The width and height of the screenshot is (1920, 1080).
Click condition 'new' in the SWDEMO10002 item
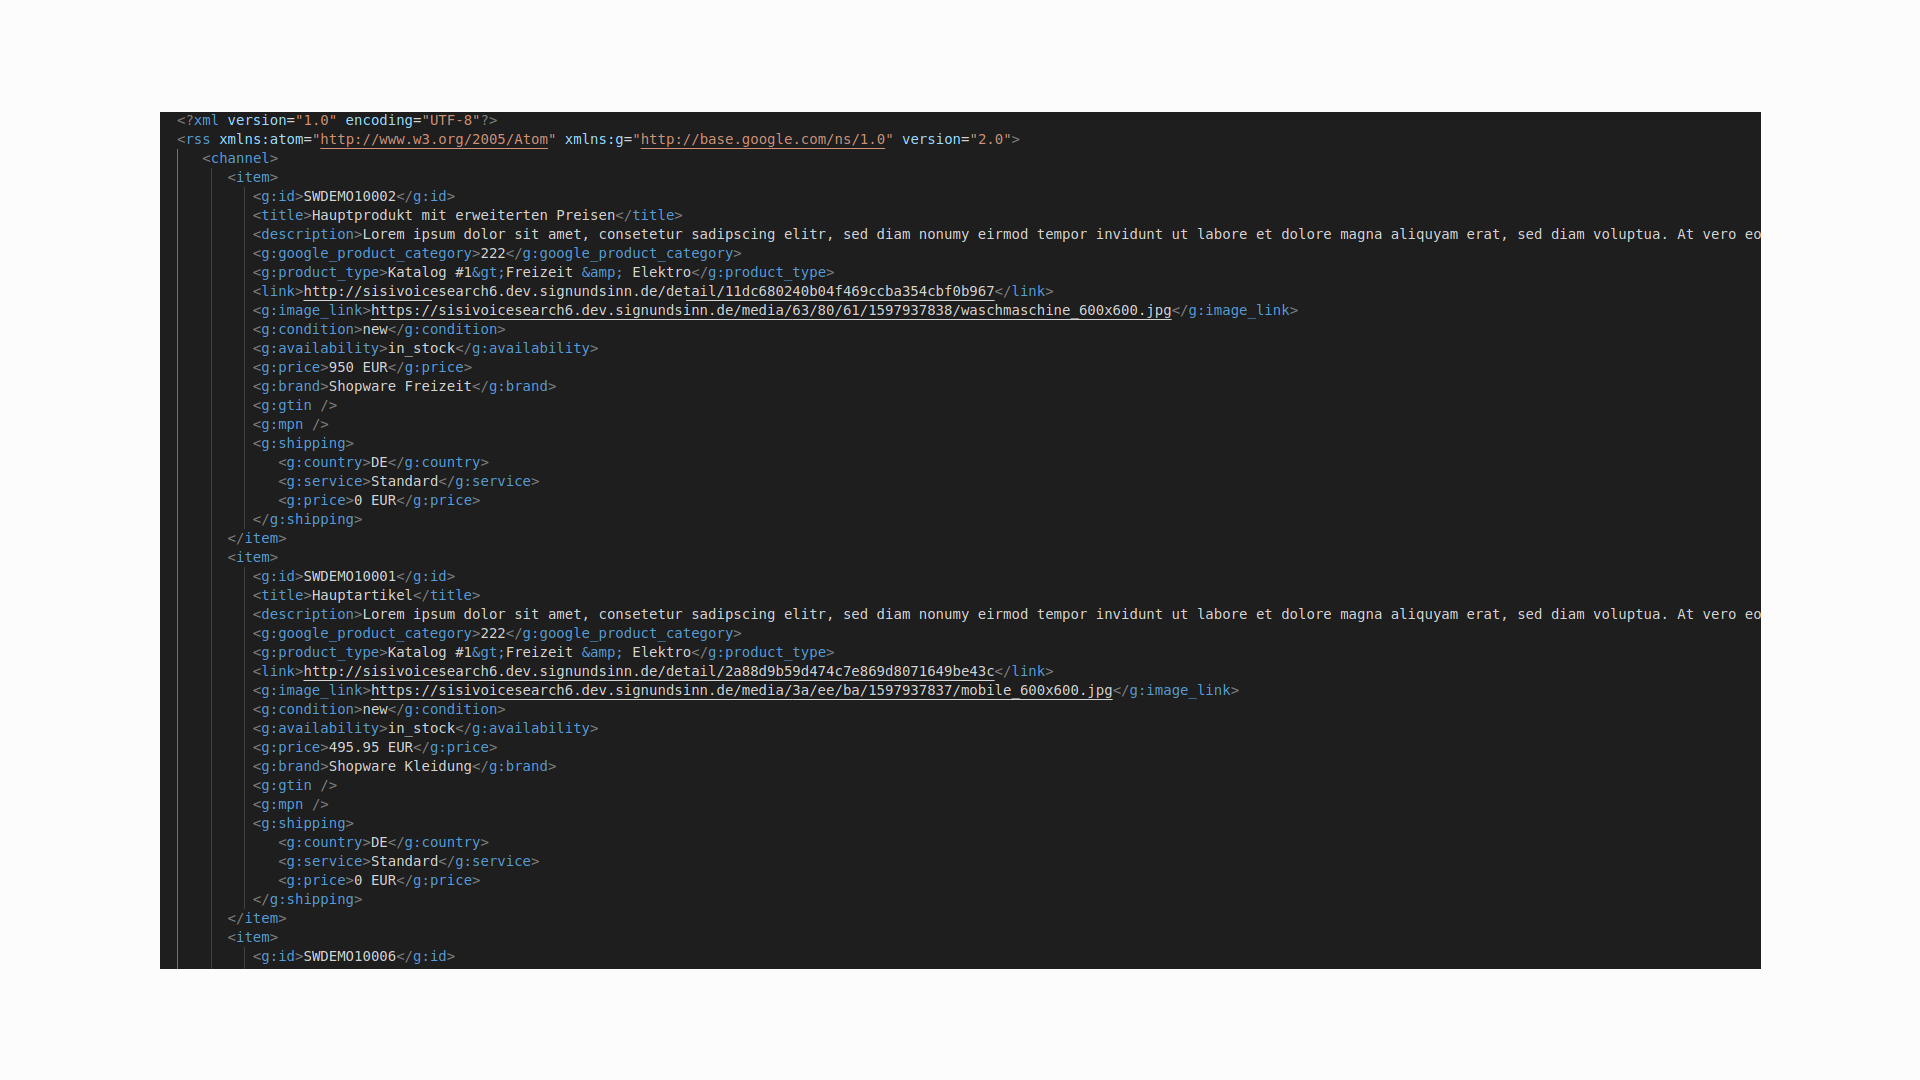[375, 329]
